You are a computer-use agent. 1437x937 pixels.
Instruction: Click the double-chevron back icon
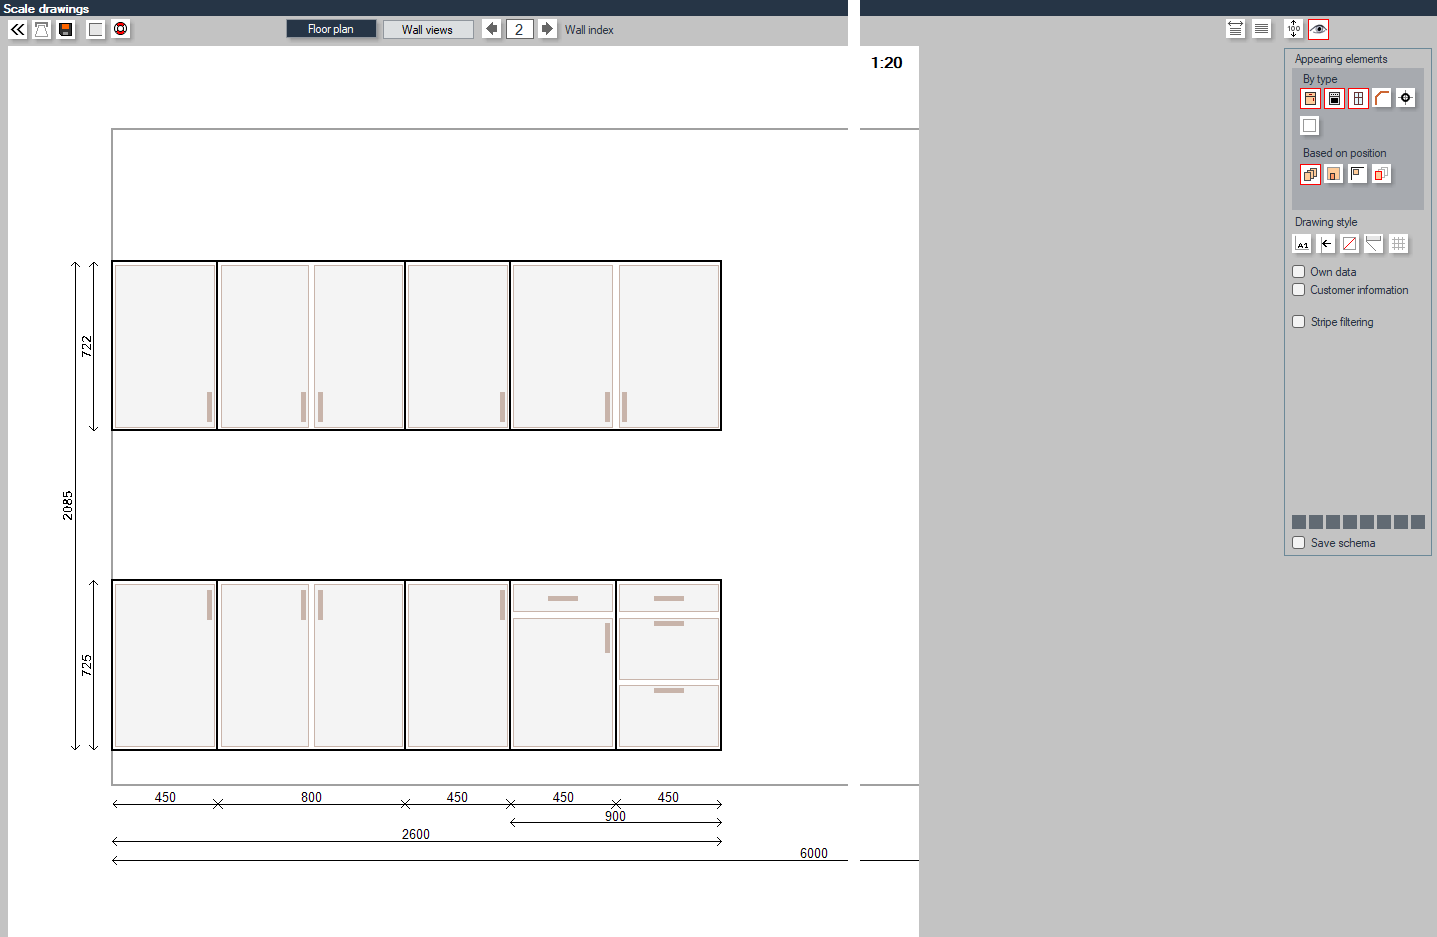[18, 29]
